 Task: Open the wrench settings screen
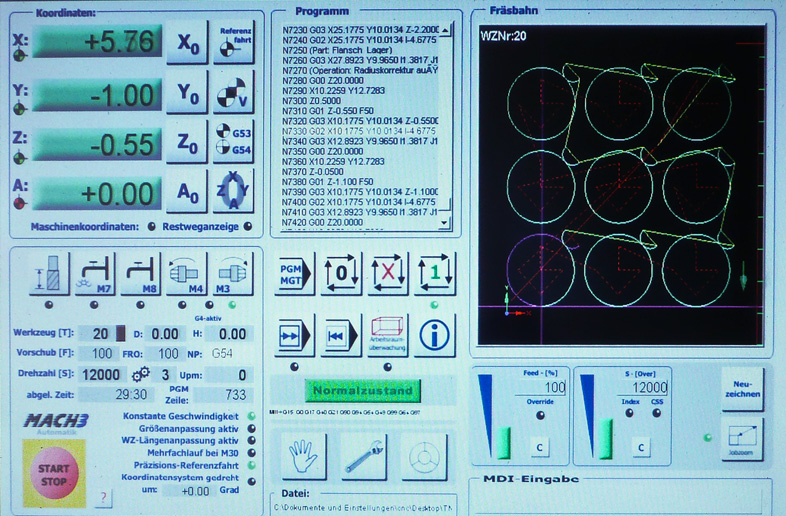pyautogui.click(x=364, y=456)
